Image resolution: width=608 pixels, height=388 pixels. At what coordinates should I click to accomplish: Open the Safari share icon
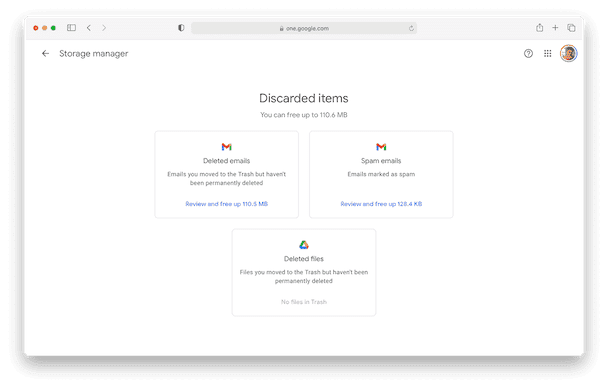tap(539, 28)
